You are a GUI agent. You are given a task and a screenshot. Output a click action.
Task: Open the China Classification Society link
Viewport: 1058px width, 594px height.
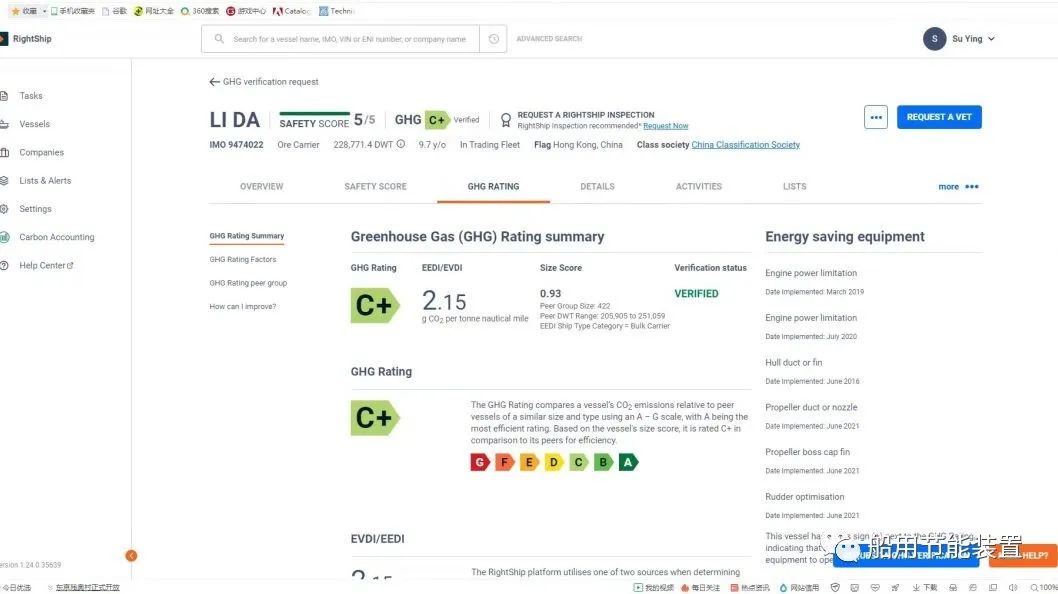746,145
